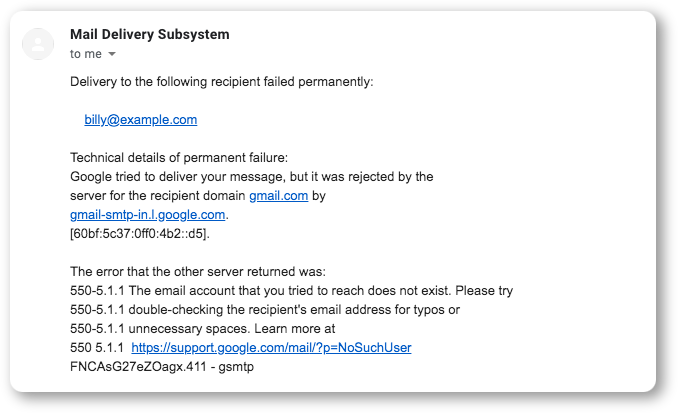
Task: Click the "email account...does not exist" error line
Action: tap(291, 291)
